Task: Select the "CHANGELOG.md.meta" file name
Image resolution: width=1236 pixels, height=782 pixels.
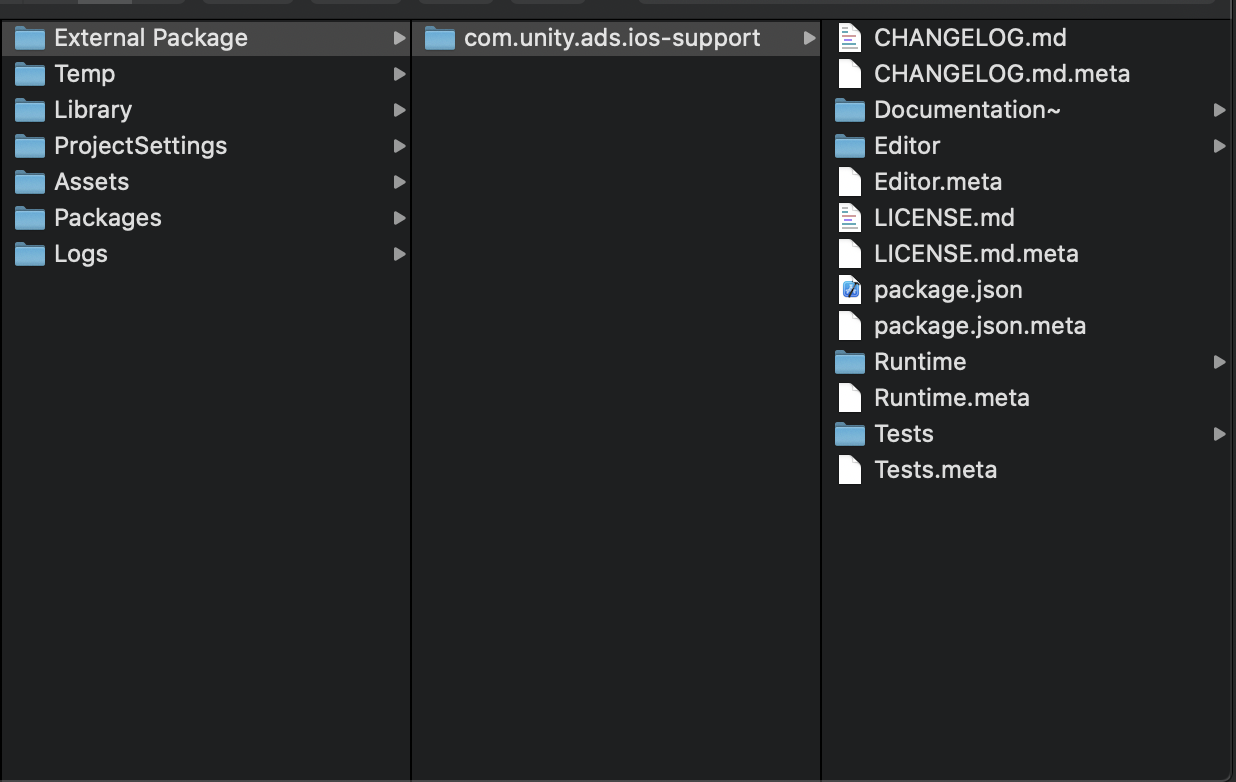Action: pyautogui.click(x=1002, y=74)
